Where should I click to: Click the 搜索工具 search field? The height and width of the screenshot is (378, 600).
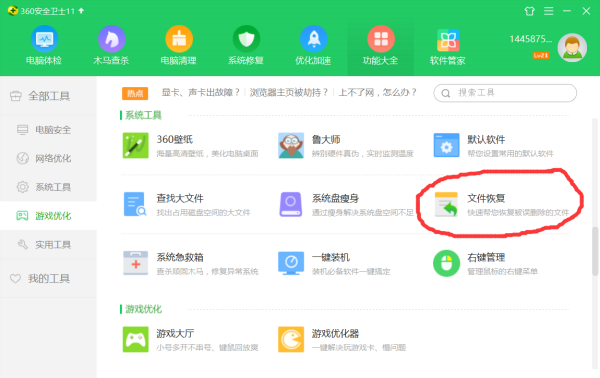(505, 93)
